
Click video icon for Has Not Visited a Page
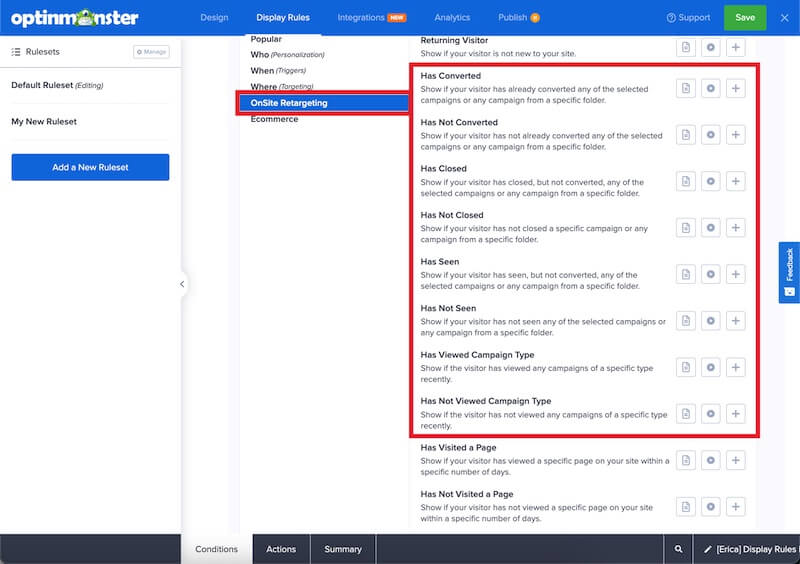coord(710,506)
